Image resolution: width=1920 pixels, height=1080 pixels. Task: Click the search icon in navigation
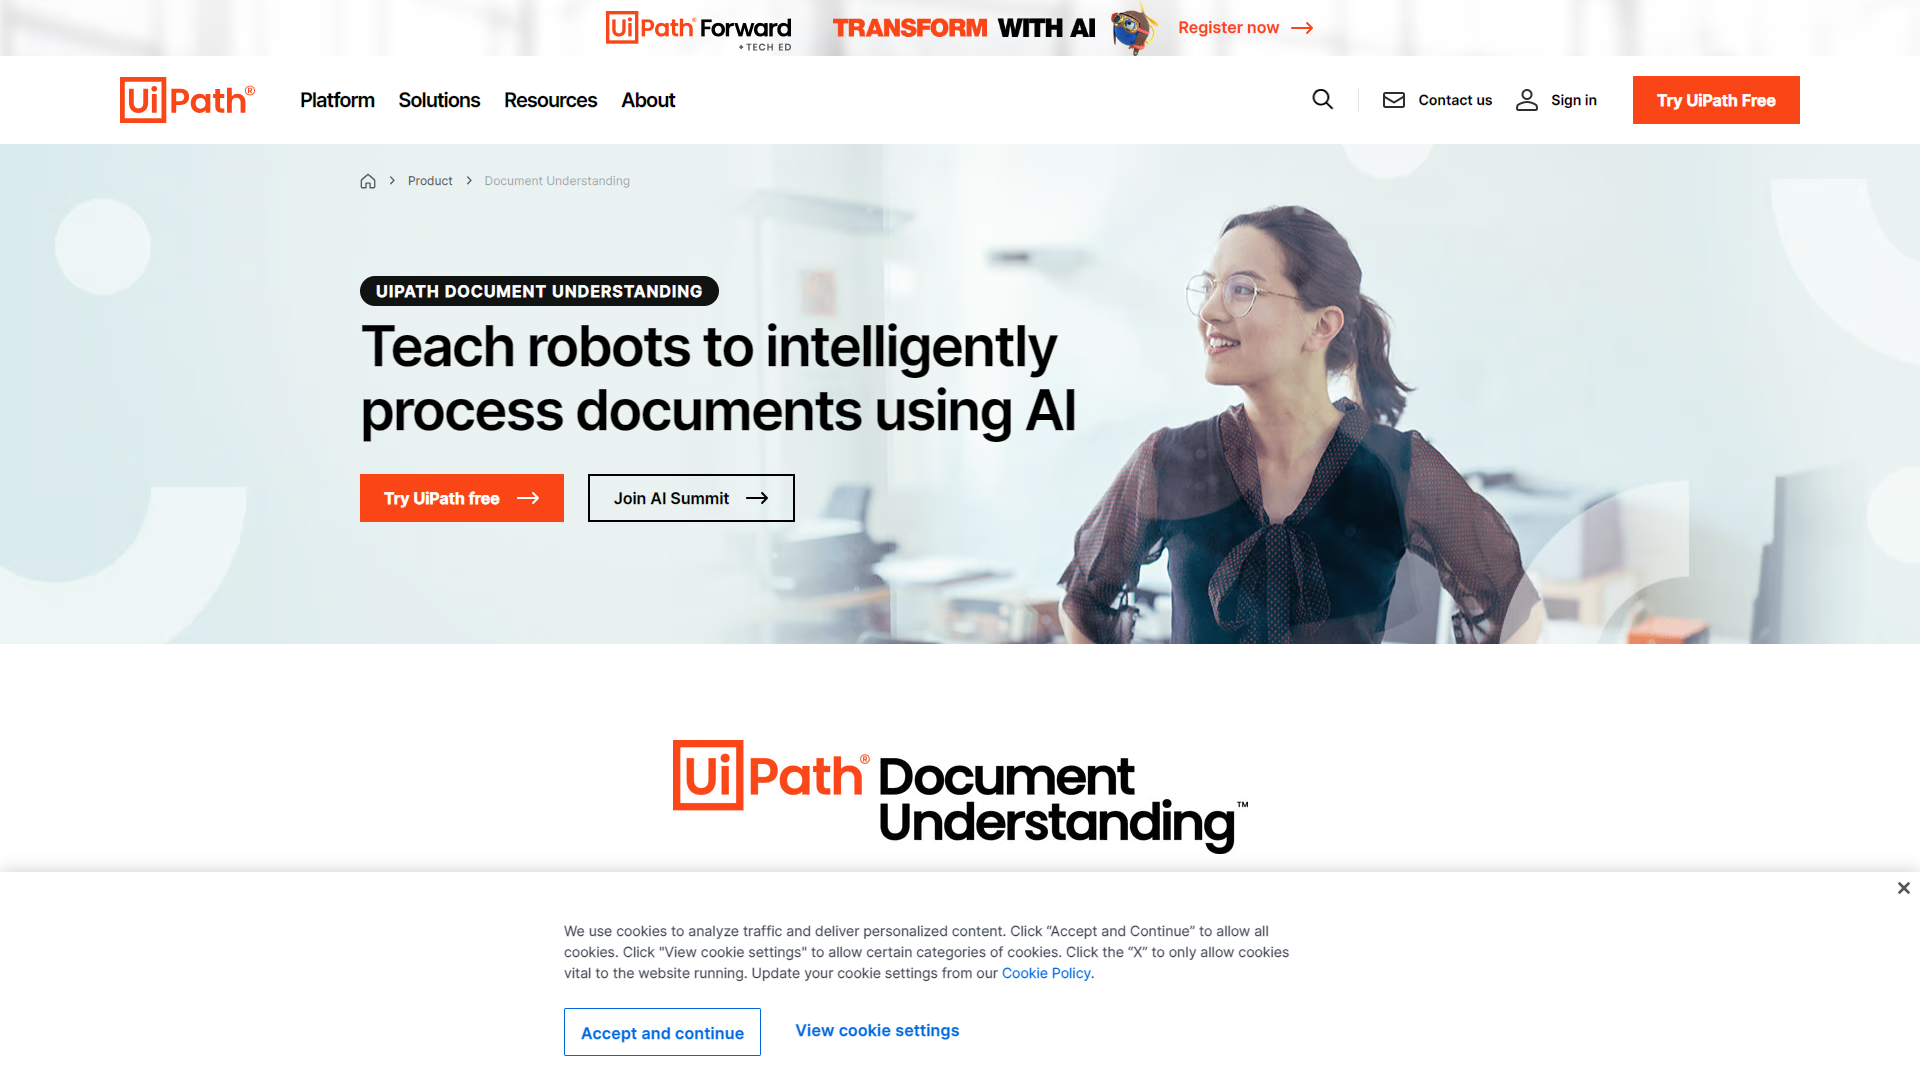coord(1323,100)
